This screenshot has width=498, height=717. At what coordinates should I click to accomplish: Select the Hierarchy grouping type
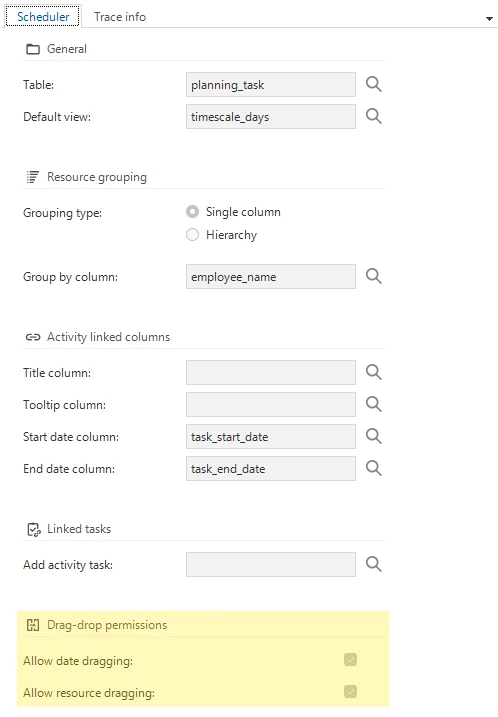click(193, 235)
